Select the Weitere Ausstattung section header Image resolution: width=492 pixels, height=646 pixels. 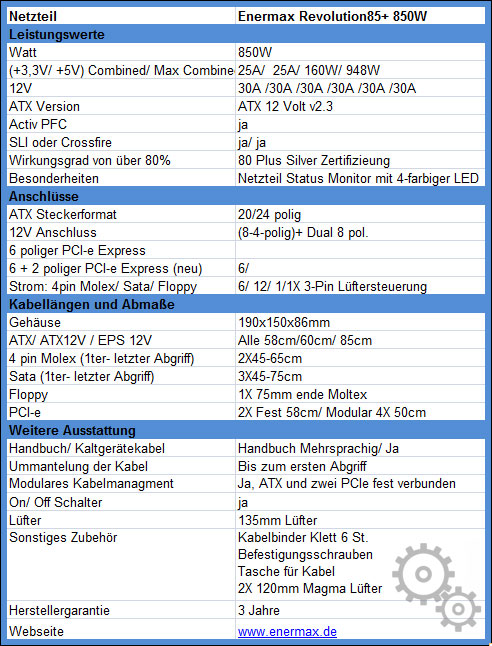pyautogui.click(x=246, y=431)
